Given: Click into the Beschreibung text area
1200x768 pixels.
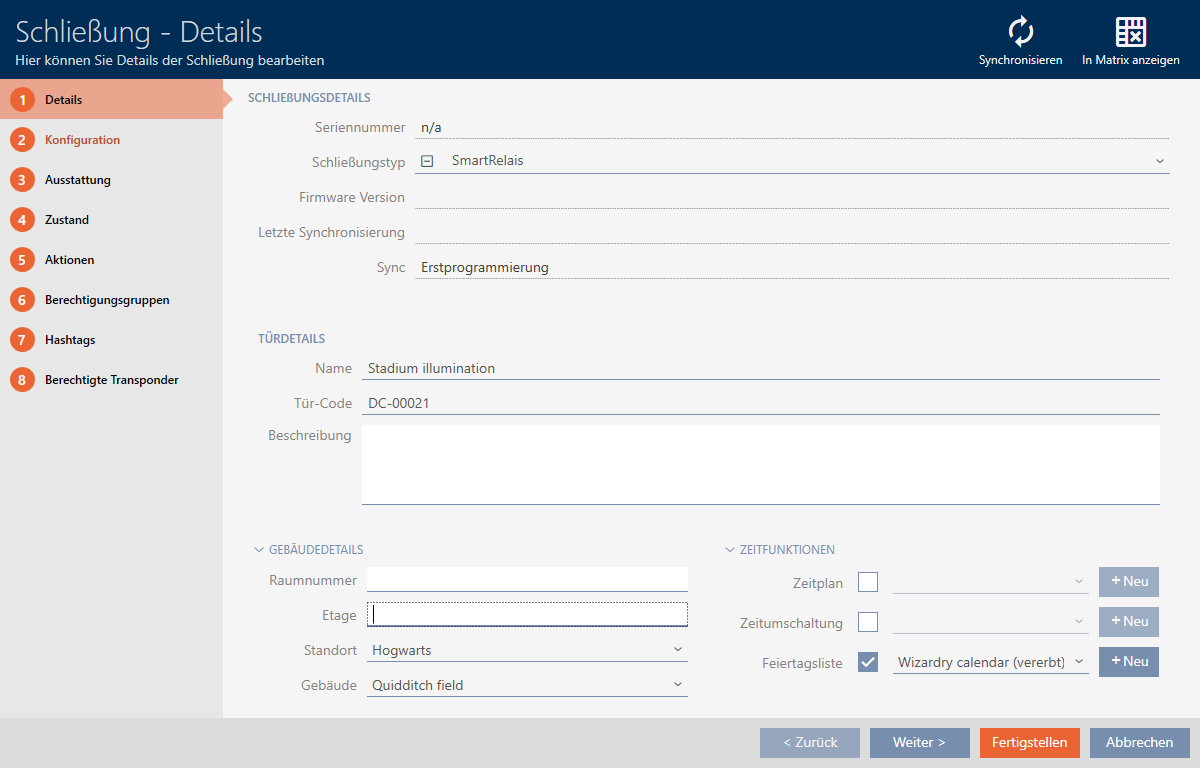Looking at the screenshot, I should (x=760, y=465).
